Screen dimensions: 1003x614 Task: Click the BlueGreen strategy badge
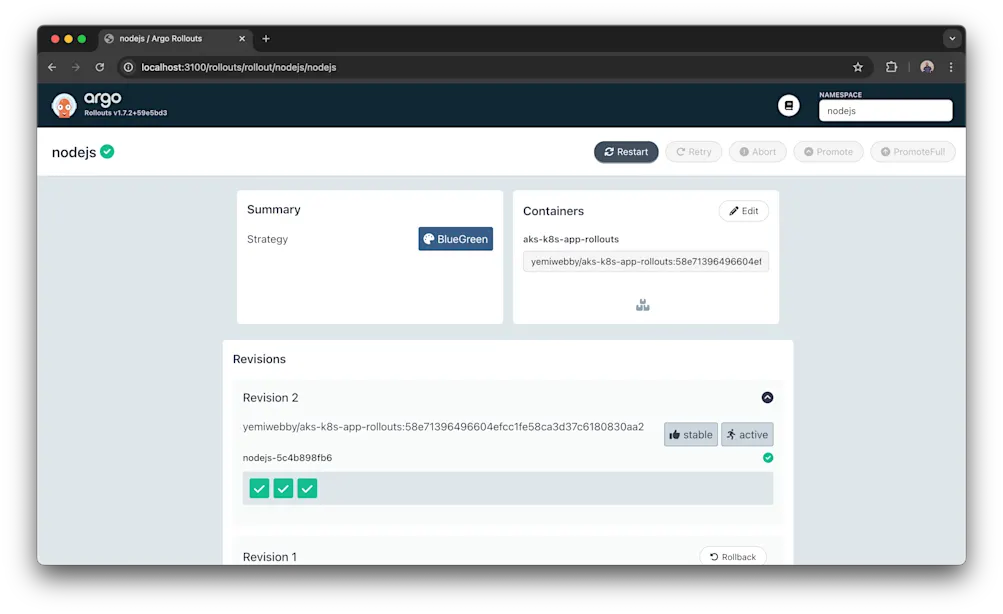(x=455, y=239)
